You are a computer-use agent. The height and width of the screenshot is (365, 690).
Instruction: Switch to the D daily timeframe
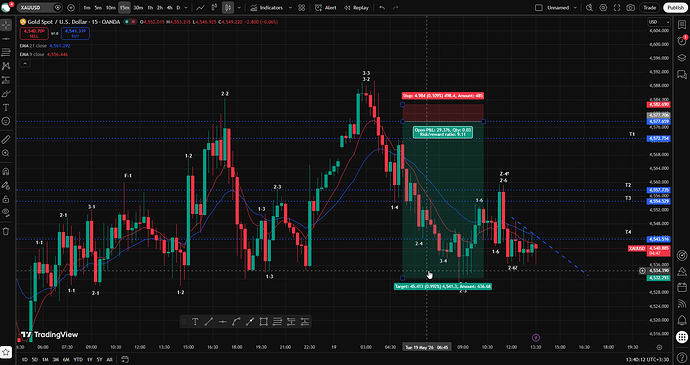178,7
